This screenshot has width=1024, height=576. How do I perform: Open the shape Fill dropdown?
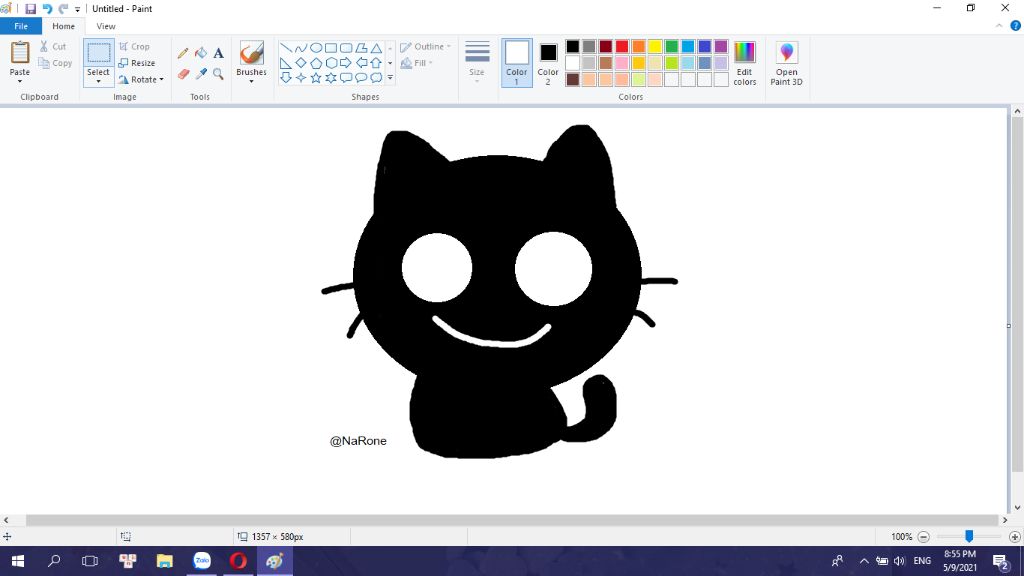[x=417, y=63]
